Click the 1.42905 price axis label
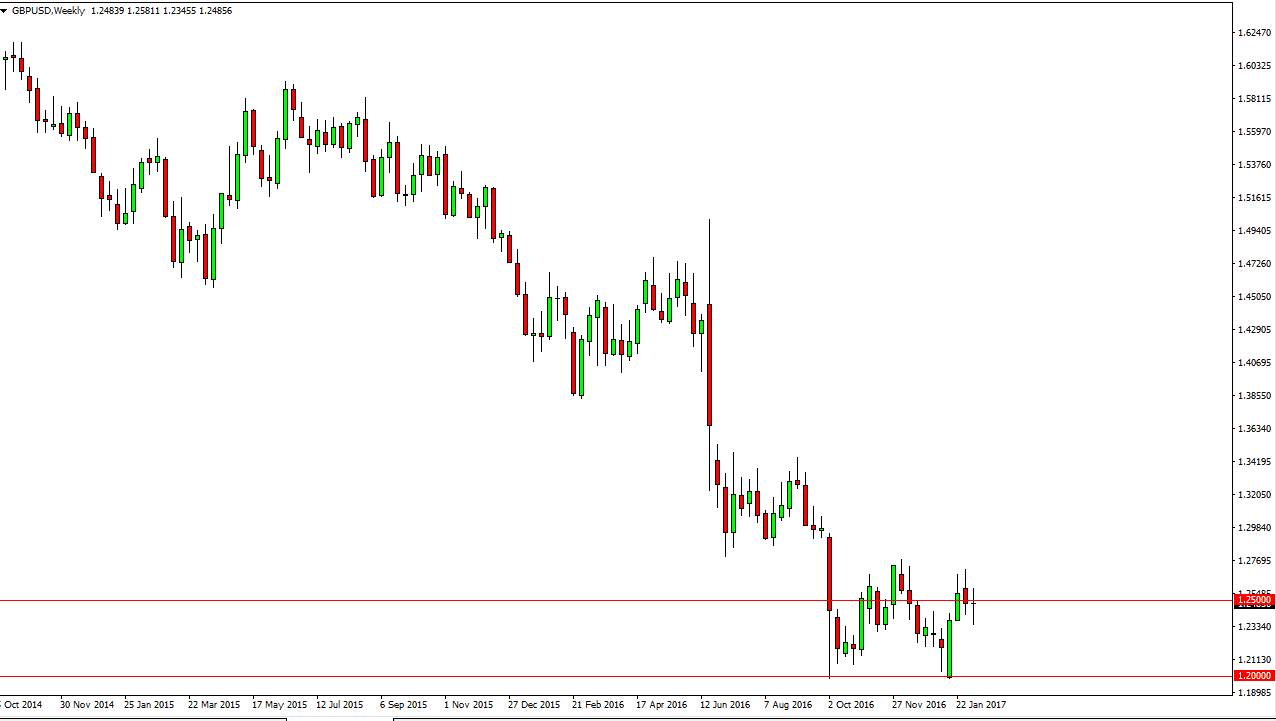The height and width of the screenshot is (721, 1276). (x=1254, y=330)
